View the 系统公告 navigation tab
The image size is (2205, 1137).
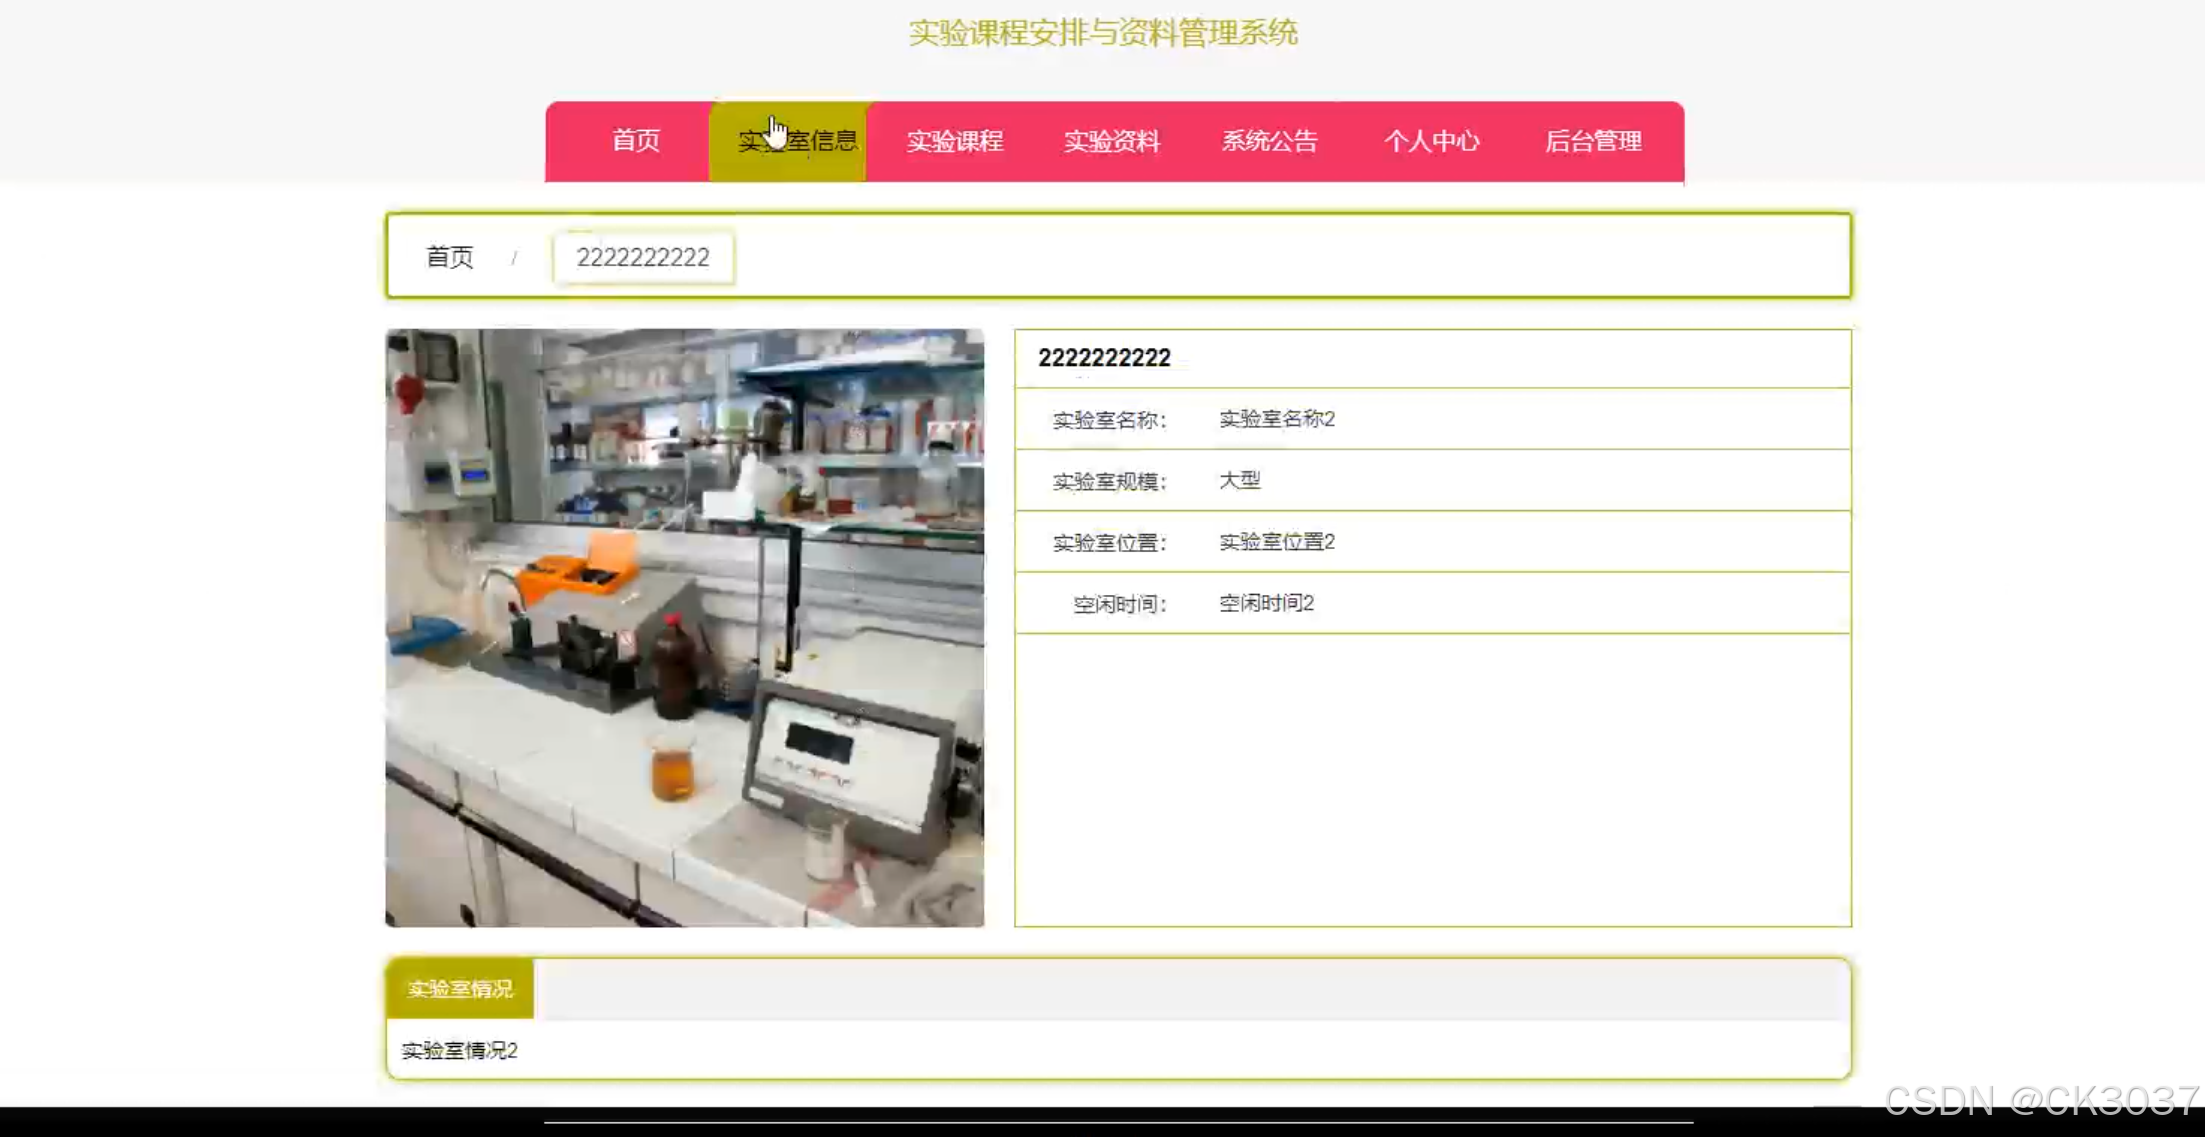click(x=1269, y=141)
